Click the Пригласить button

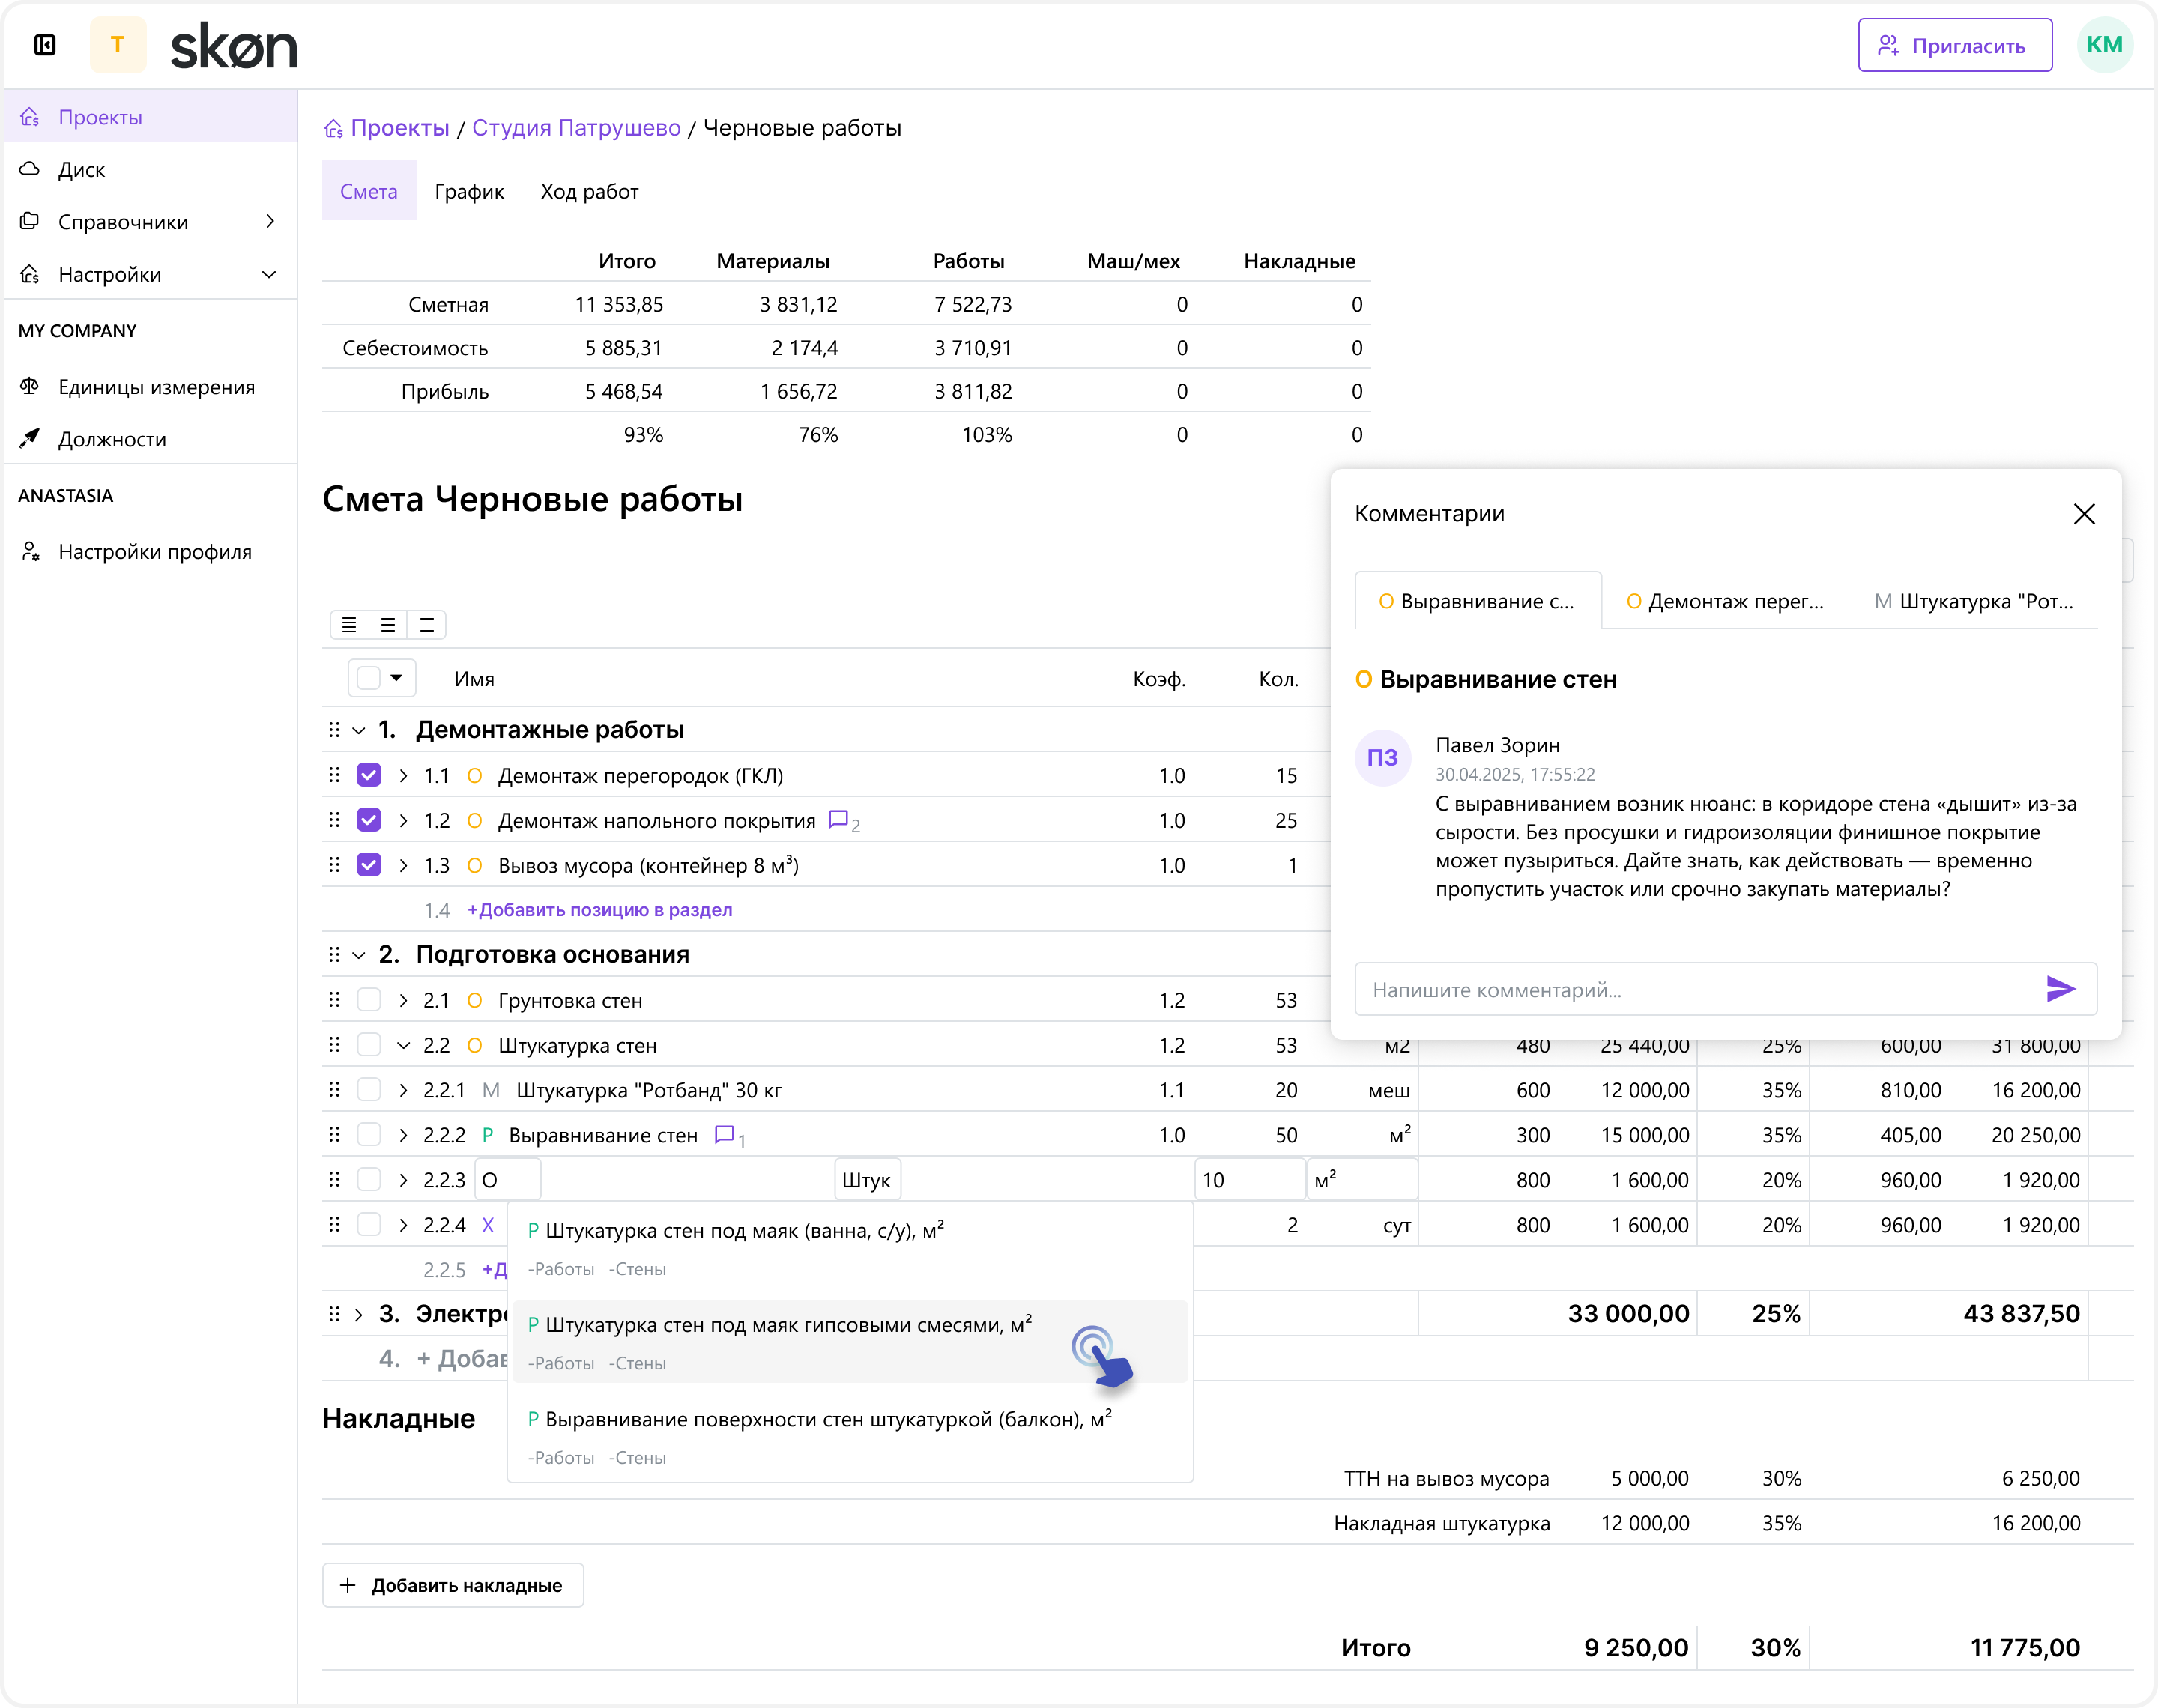1954,46
